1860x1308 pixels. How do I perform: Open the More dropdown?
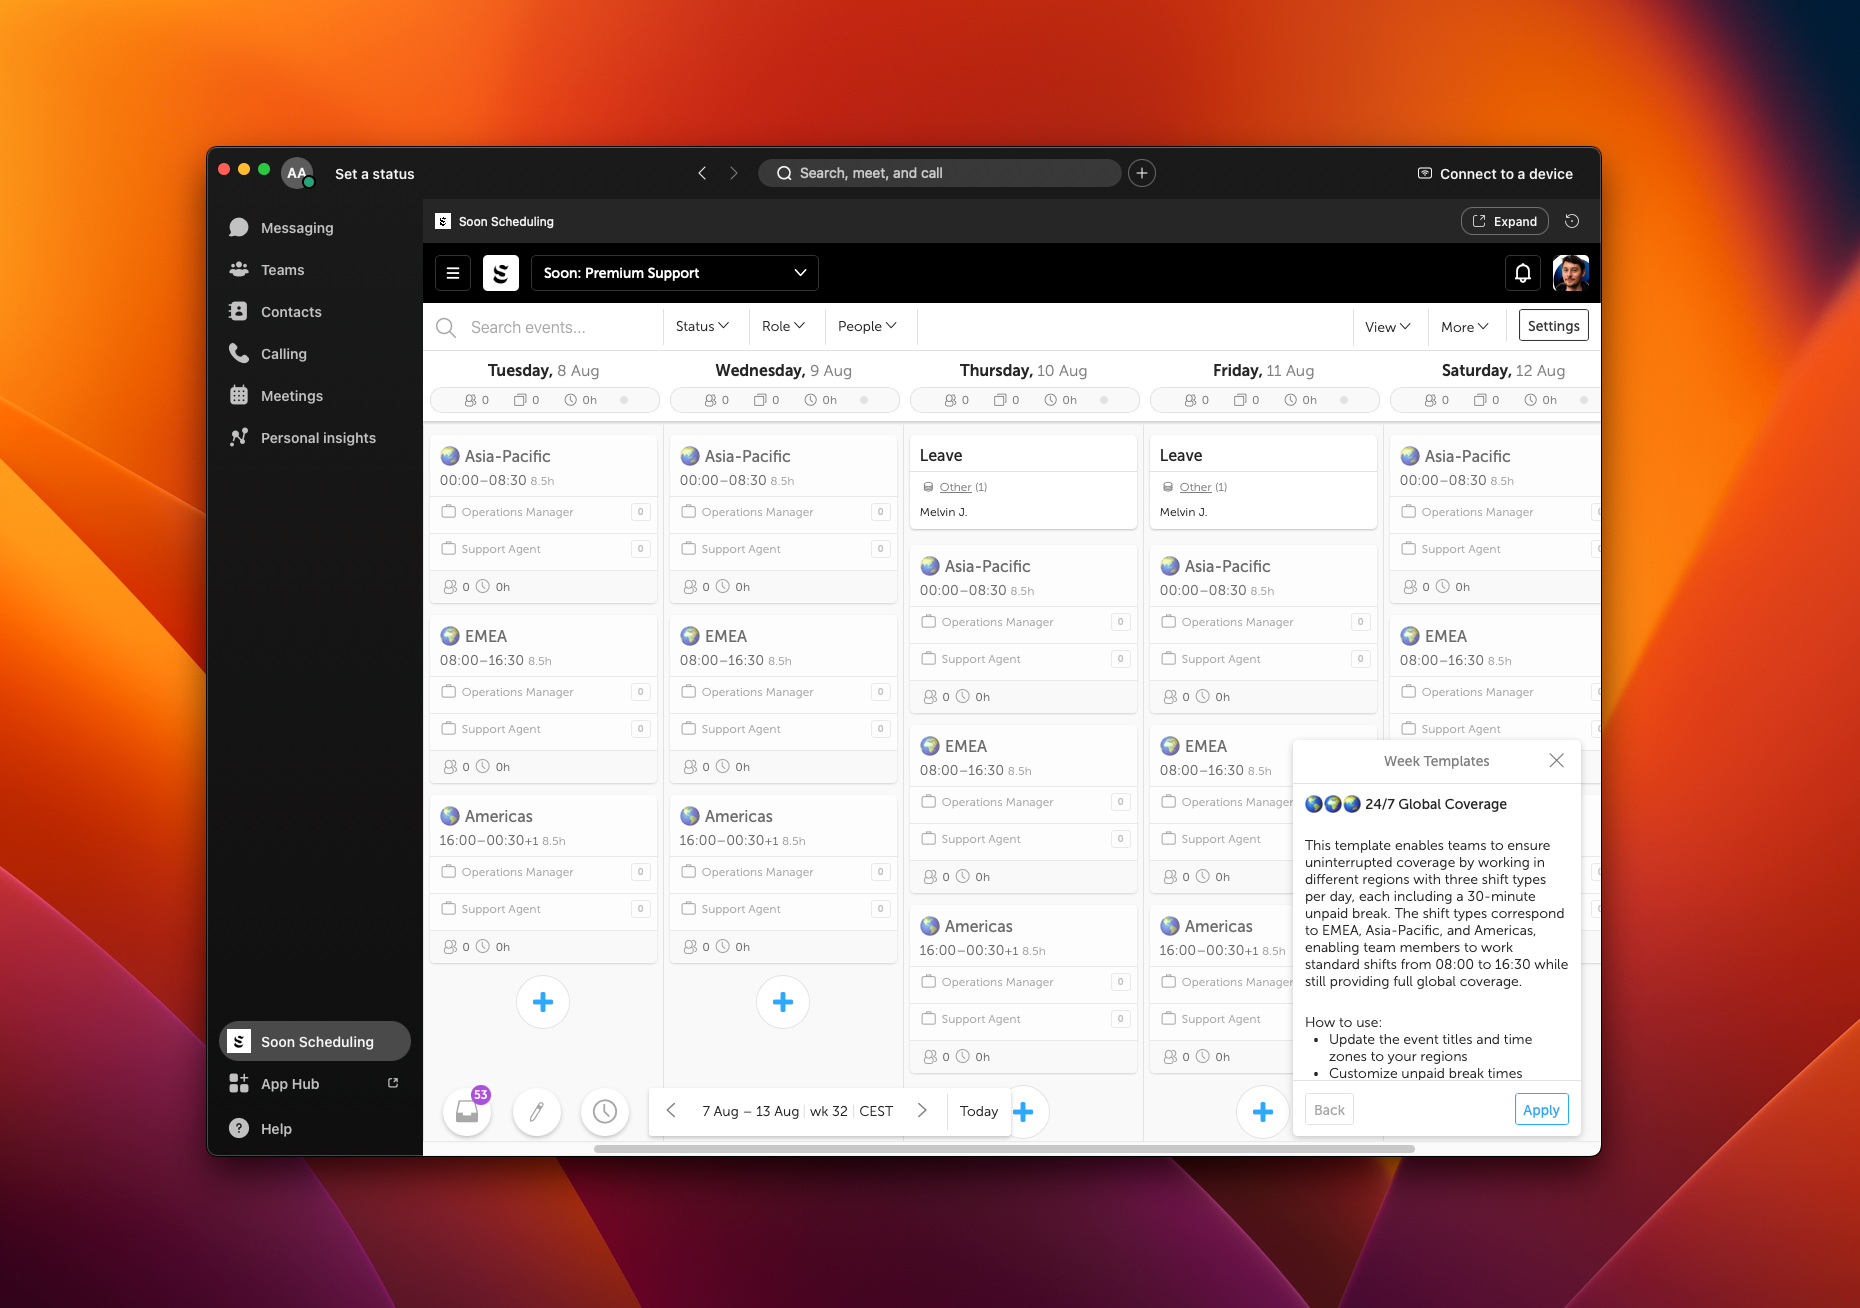pyautogui.click(x=1465, y=327)
